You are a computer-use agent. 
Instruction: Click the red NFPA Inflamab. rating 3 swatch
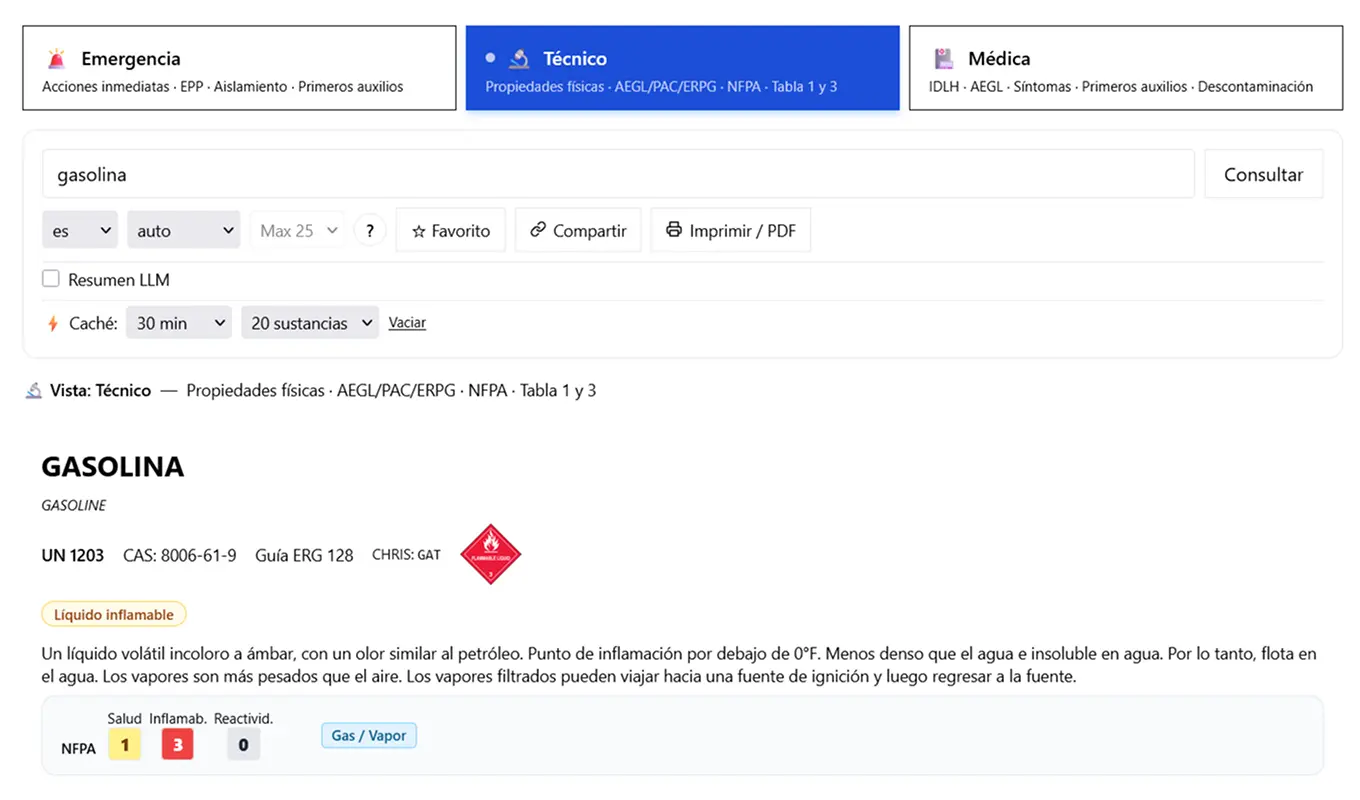[x=177, y=744]
